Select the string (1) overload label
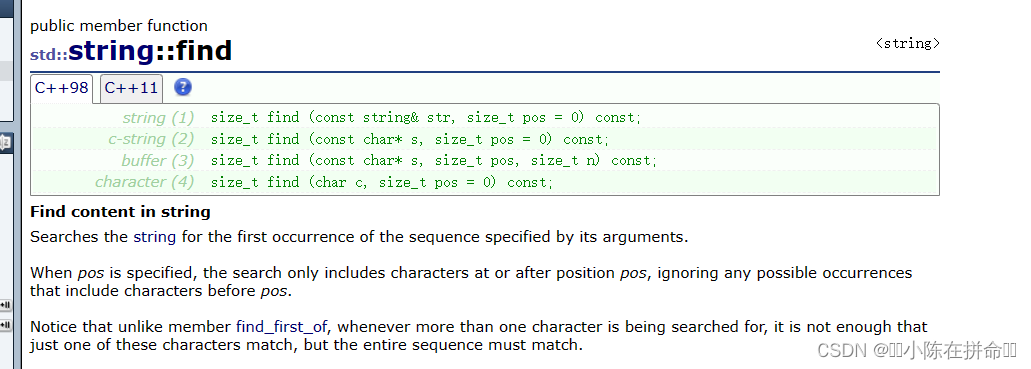 [158, 118]
